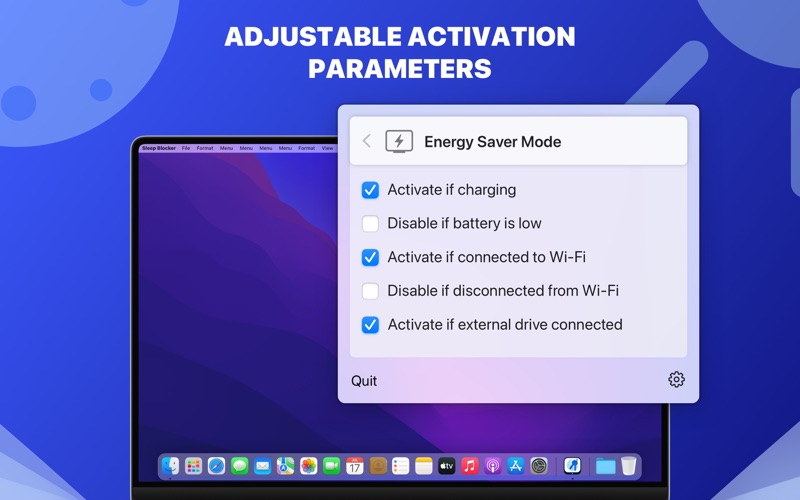This screenshot has height=500, width=800.
Task: Click the Sleep Blocker app icon in dock
Action: 572,466
